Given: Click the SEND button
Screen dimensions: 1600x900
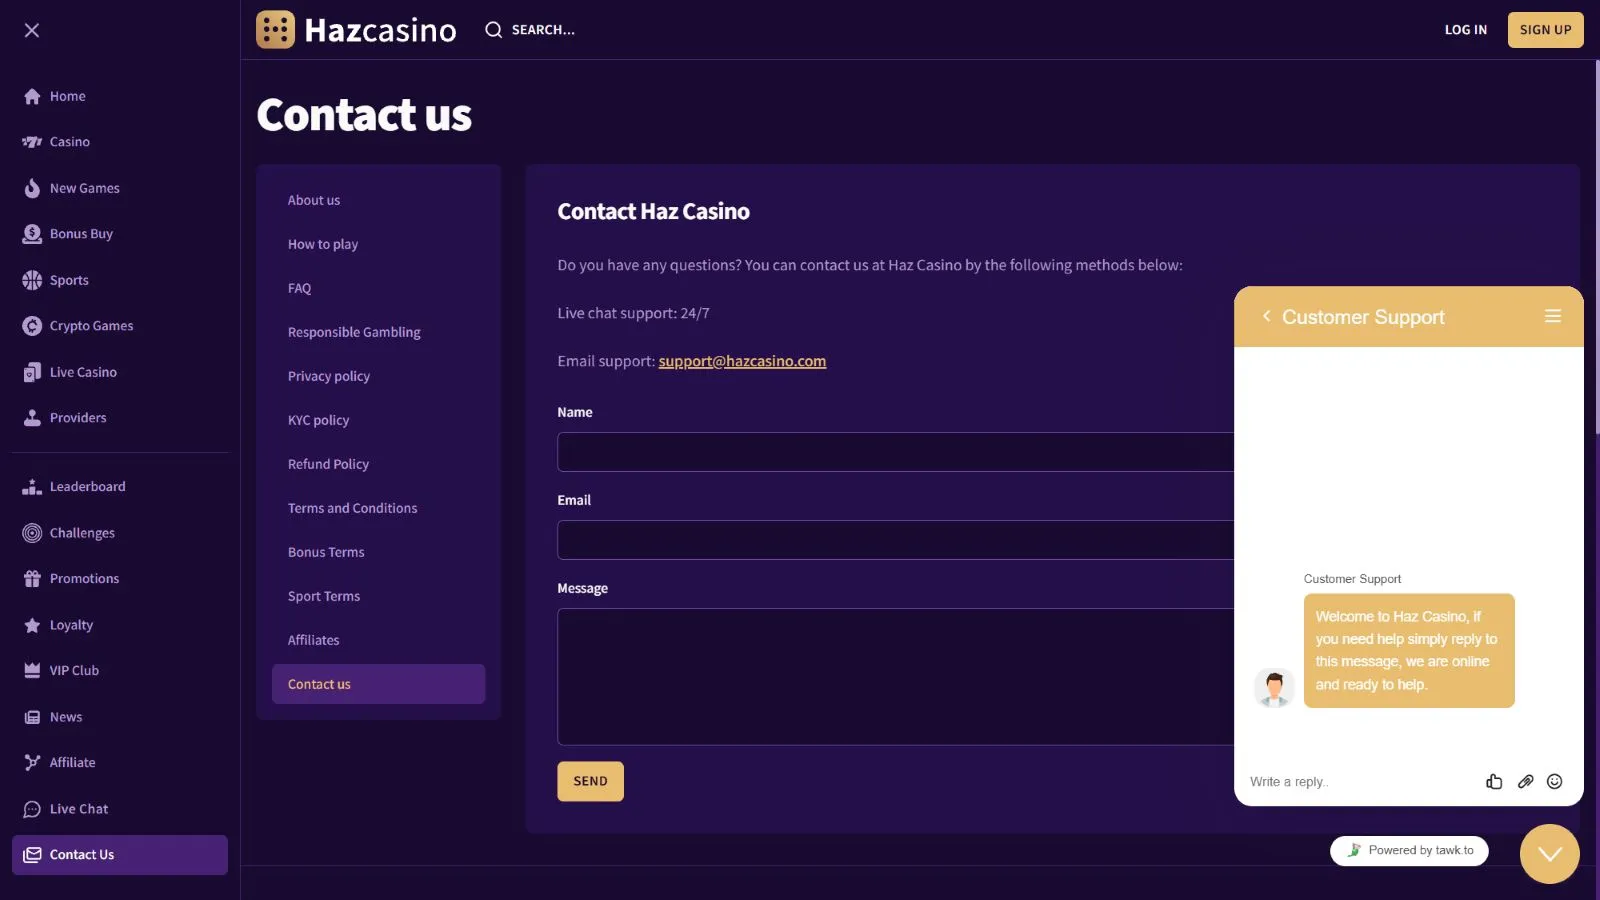Looking at the screenshot, I should pos(590,782).
